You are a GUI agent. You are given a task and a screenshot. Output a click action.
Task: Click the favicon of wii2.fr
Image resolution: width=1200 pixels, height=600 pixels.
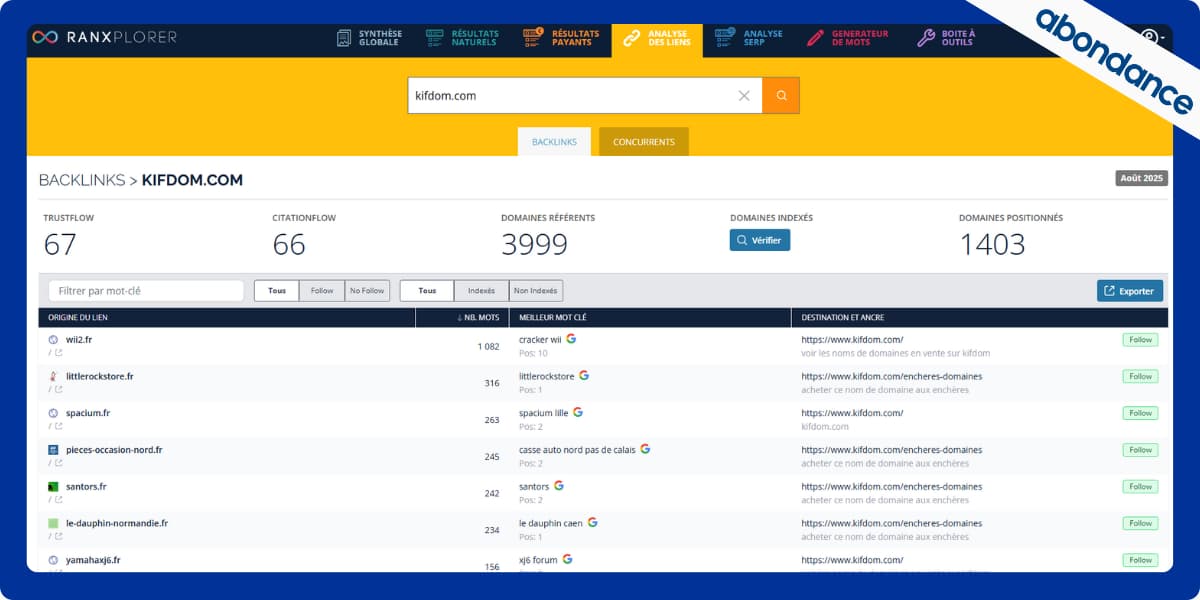pos(53,340)
